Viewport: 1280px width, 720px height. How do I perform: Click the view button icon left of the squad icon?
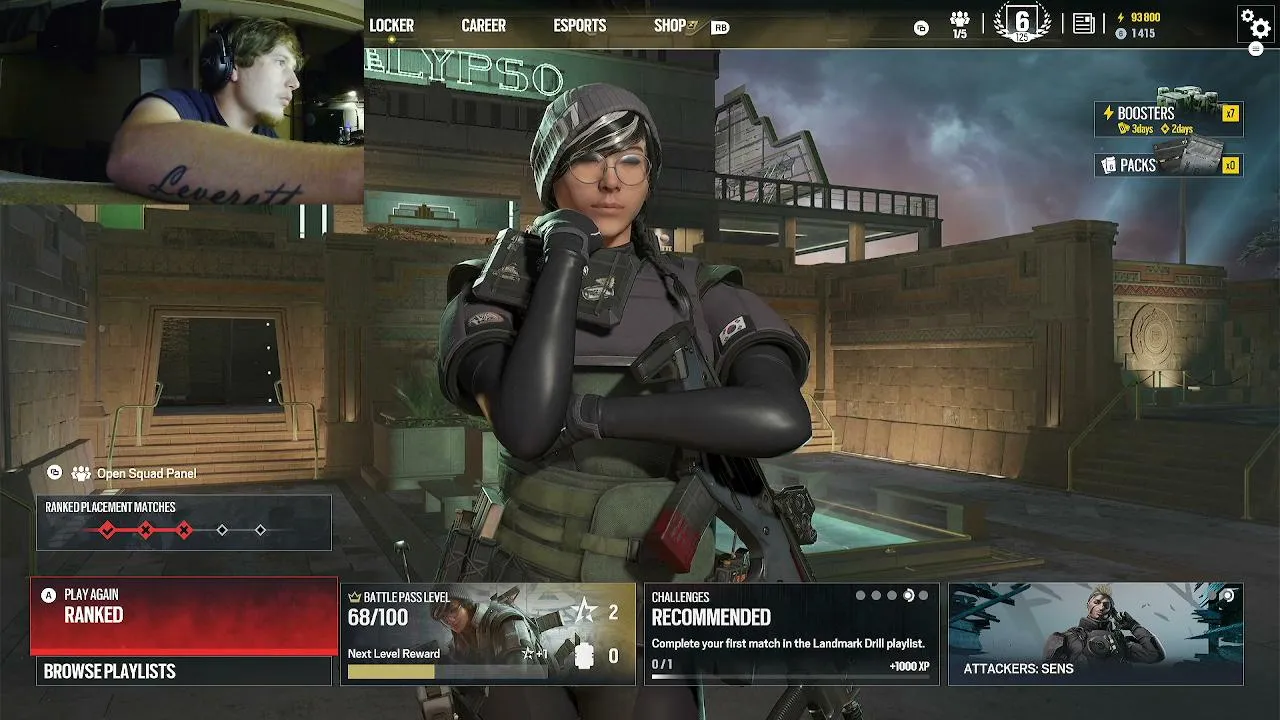tap(921, 28)
